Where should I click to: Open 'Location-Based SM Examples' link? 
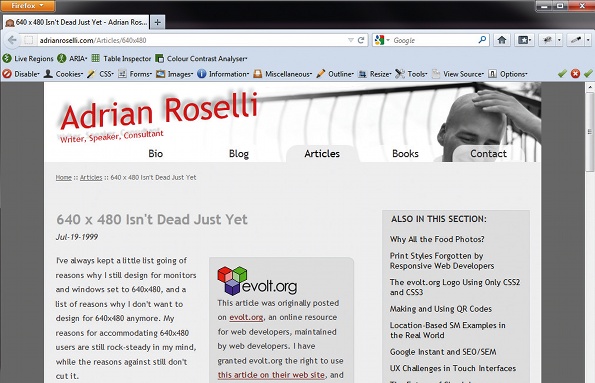pyautogui.click(x=448, y=330)
